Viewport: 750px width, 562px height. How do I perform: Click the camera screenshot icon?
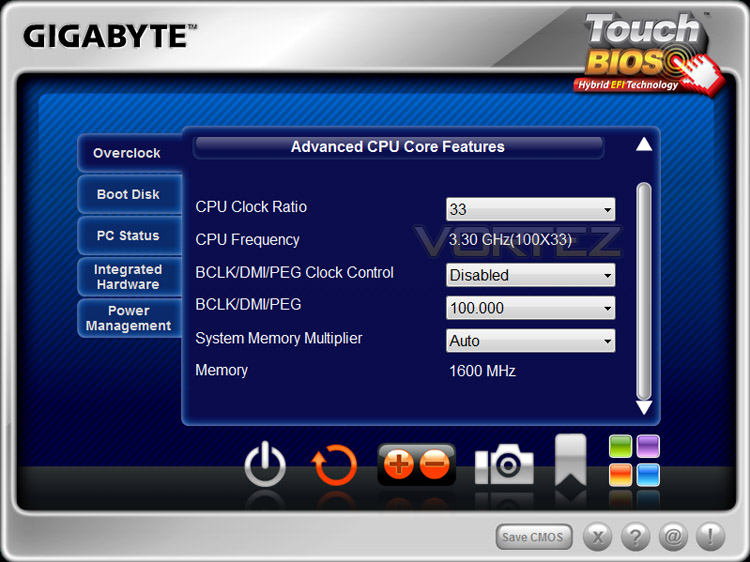tap(504, 464)
